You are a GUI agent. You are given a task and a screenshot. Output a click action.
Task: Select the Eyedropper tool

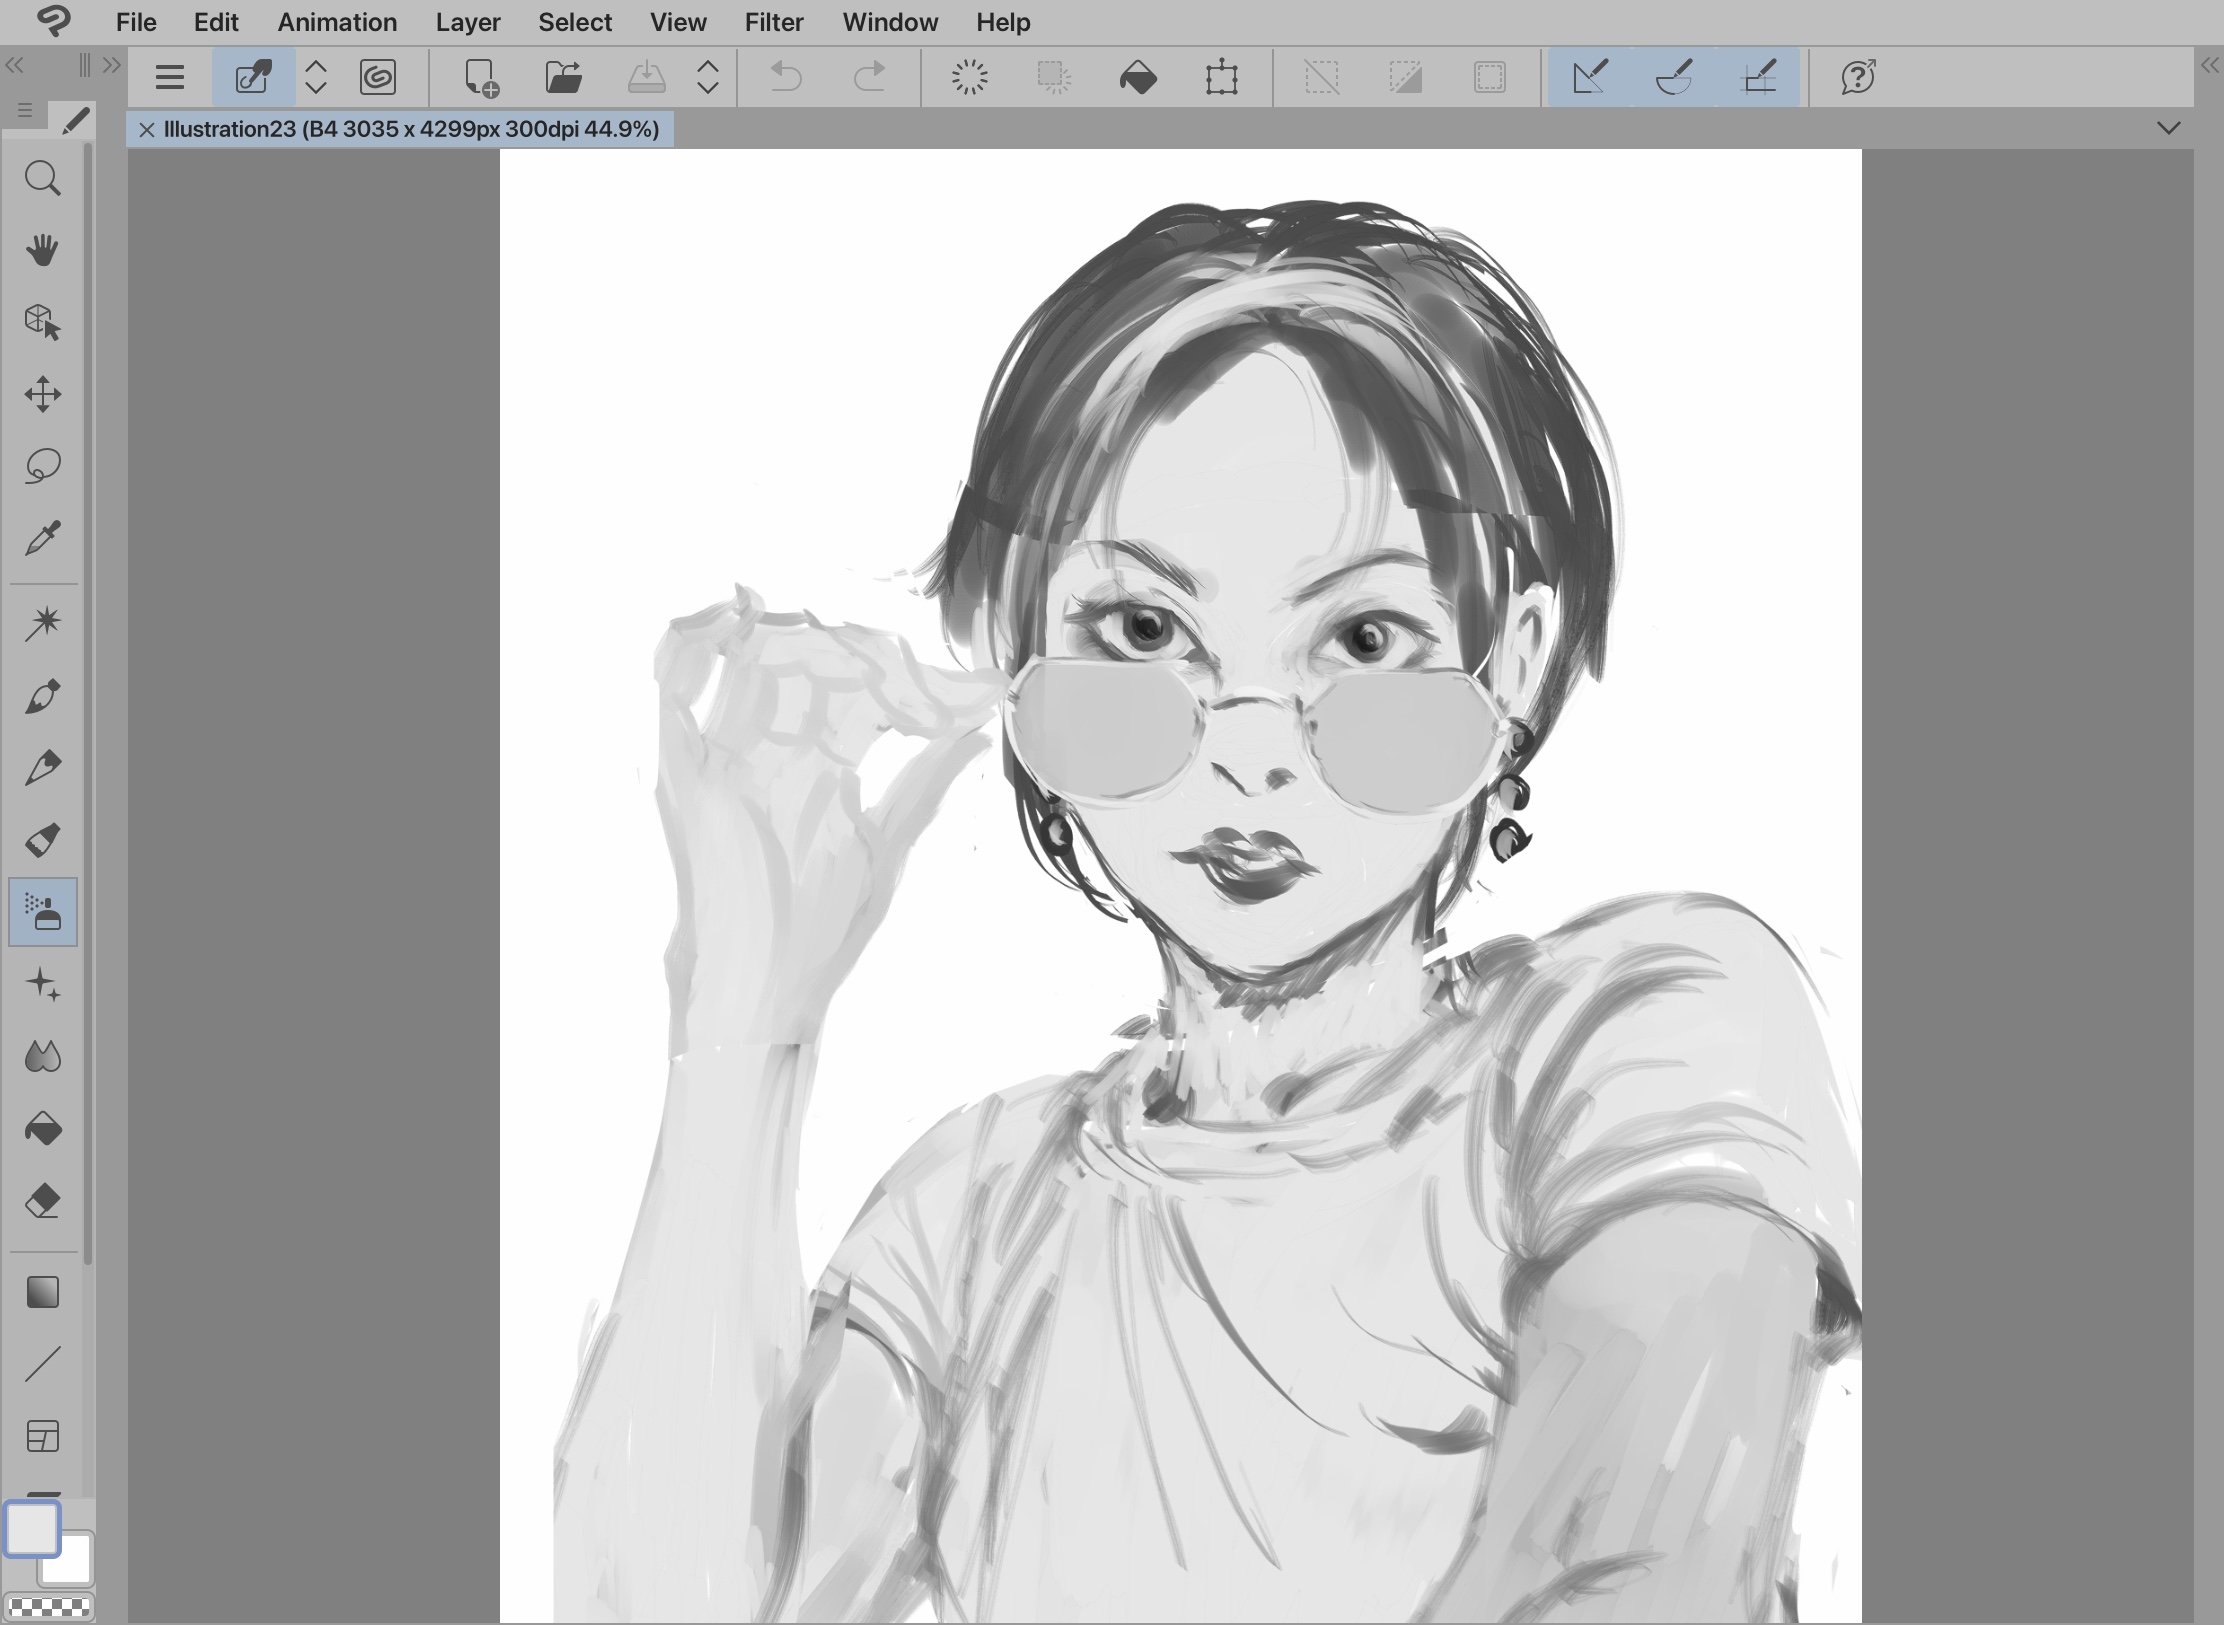pyautogui.click(x=42, y=538)
